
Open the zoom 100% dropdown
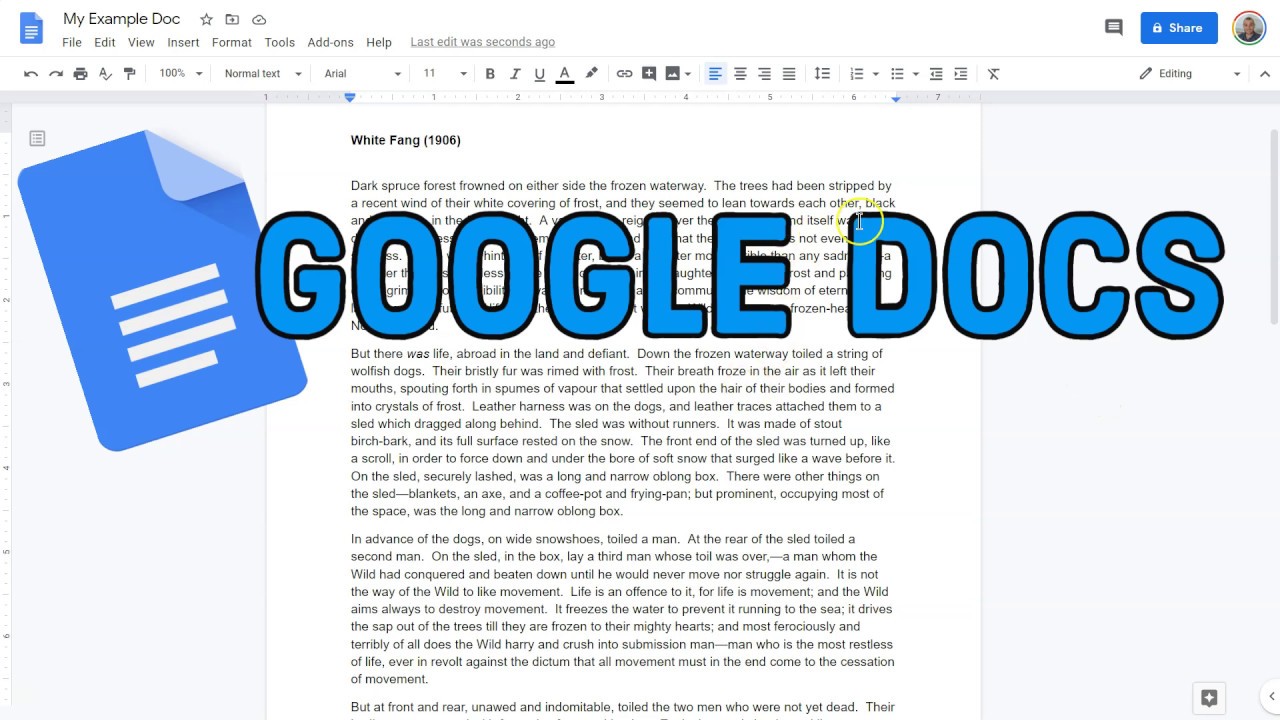click(x=180, y=74)
